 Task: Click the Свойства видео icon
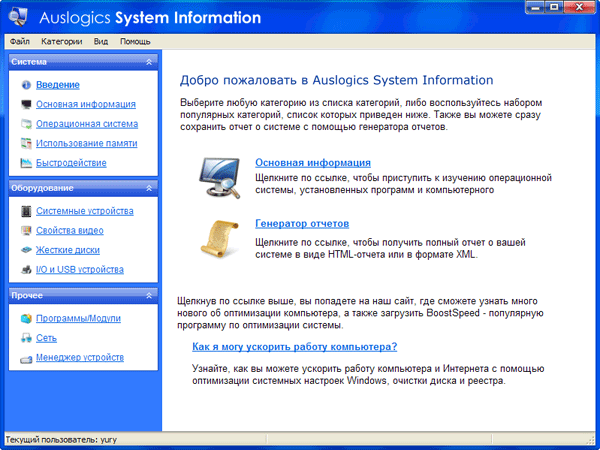point(26,231)
